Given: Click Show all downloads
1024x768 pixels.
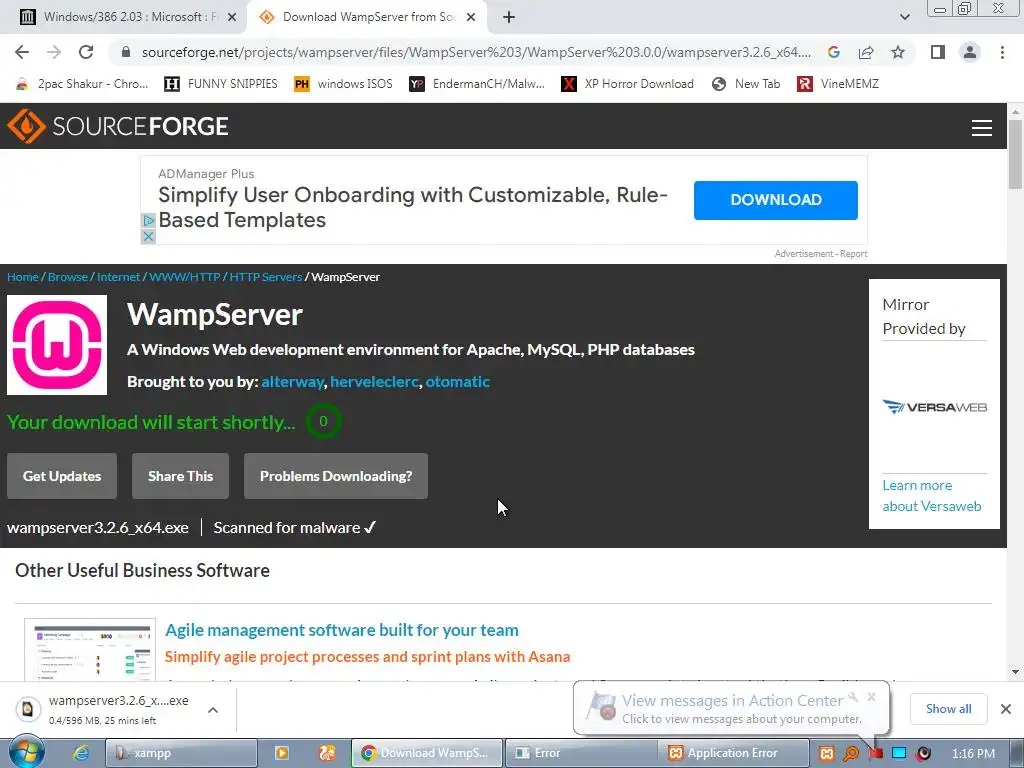Looking at the screenshot, I should pyautogui.click(x=948, y=709).
